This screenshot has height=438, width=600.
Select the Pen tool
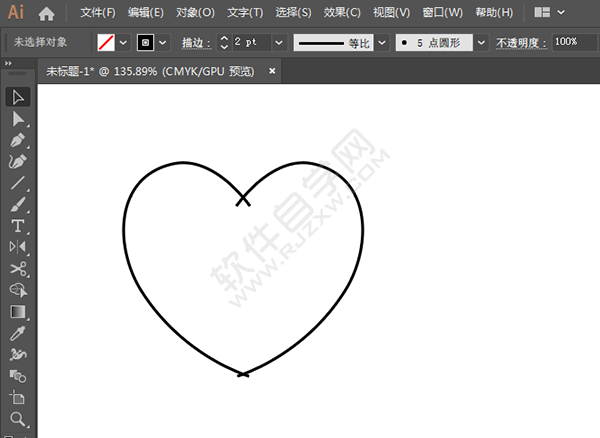point(18,140)
